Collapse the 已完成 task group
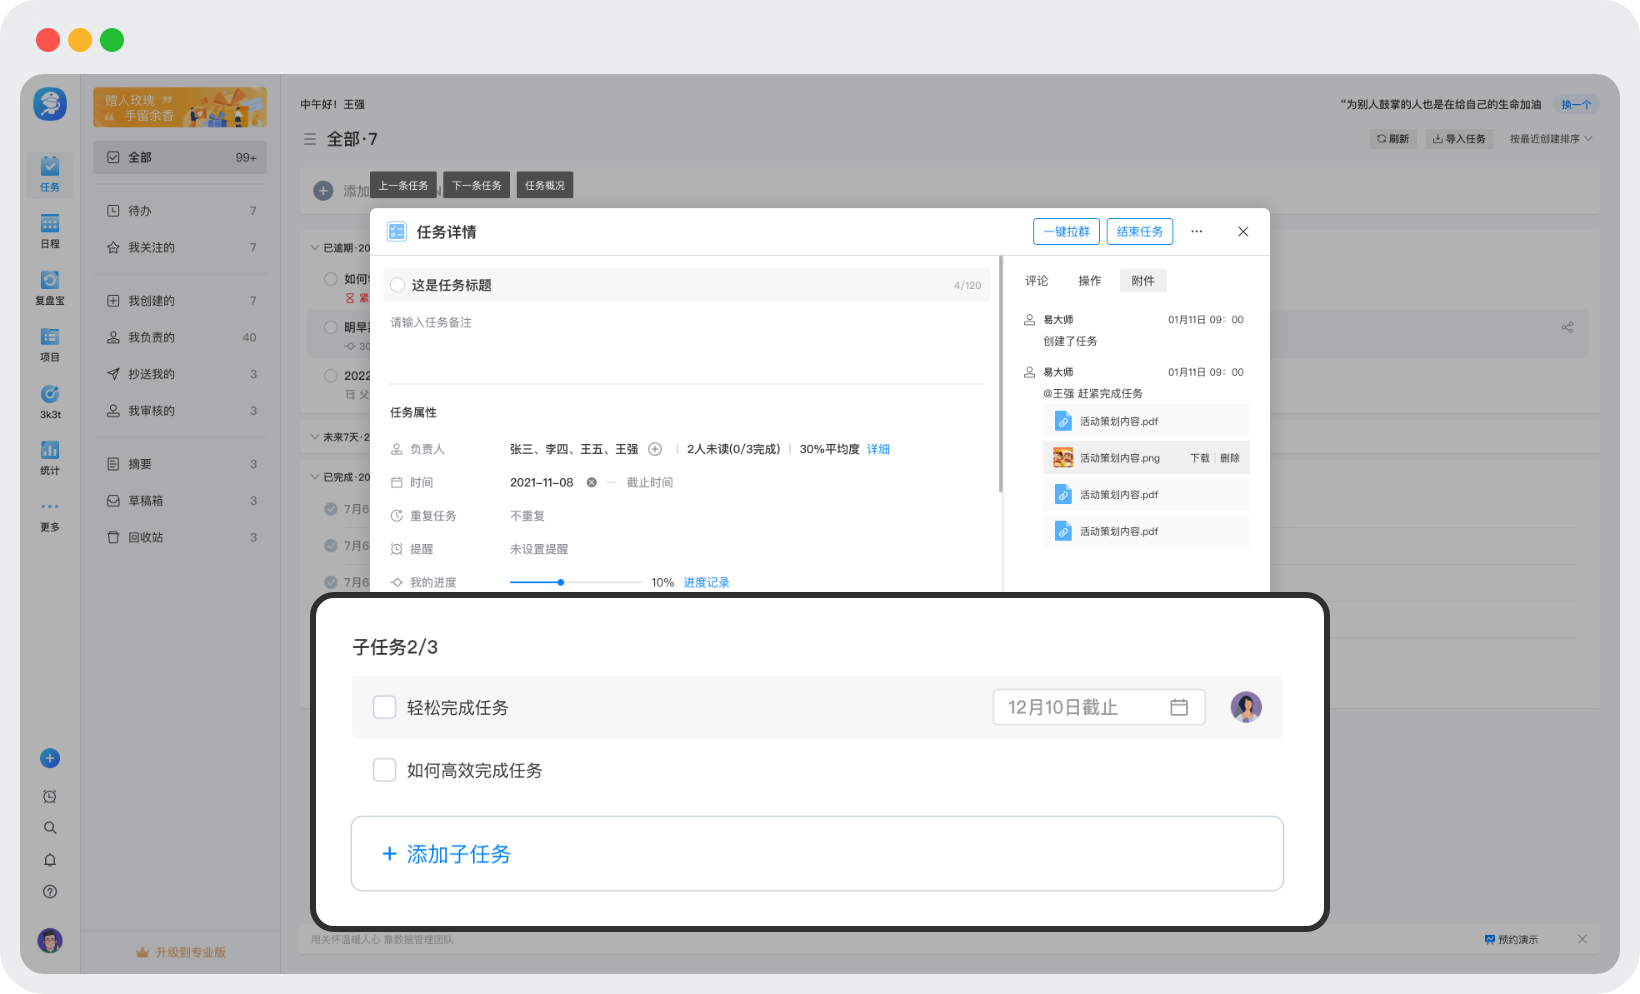The image size is (1640, 994). click(315, 477)
